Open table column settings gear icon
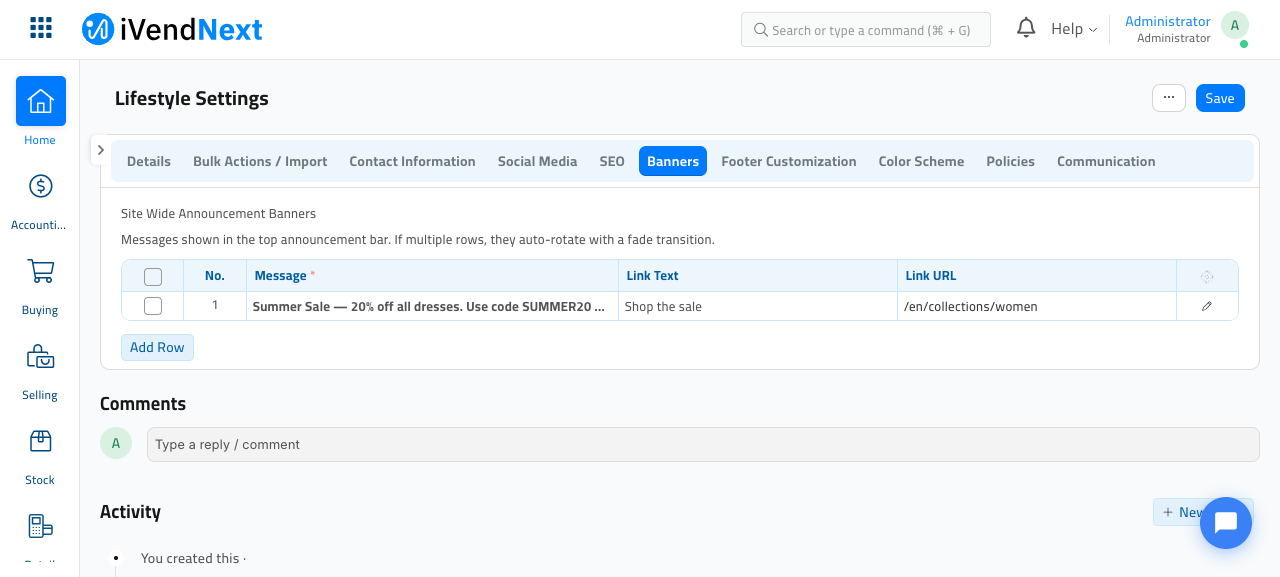 (x=1207, y=276)
